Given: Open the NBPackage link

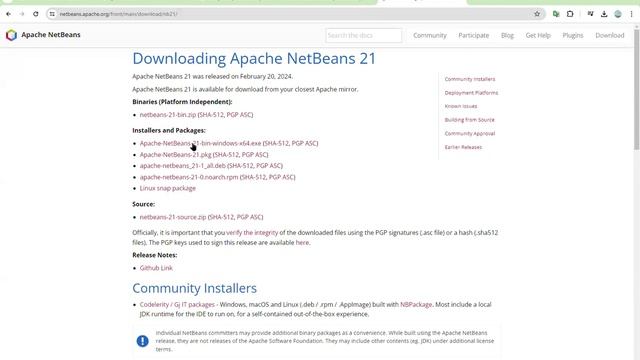Looking at the screenshot, I should pos(416,304).
